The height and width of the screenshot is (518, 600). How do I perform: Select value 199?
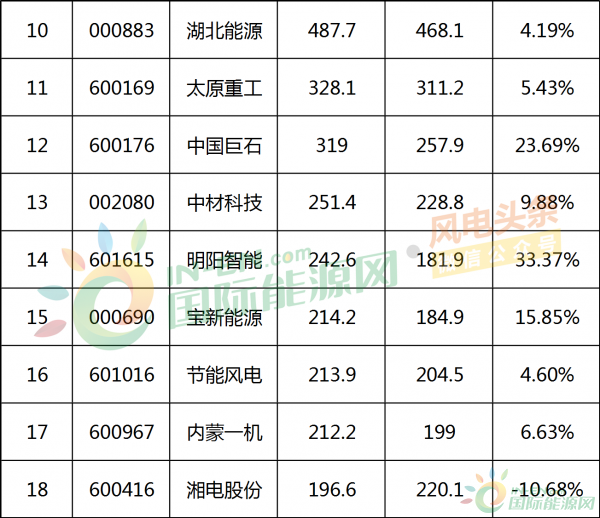tap(440, 432)
